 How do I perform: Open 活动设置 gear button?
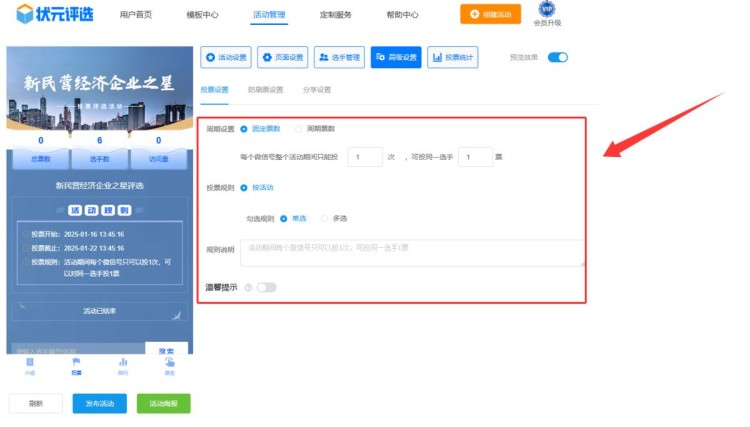226,58
